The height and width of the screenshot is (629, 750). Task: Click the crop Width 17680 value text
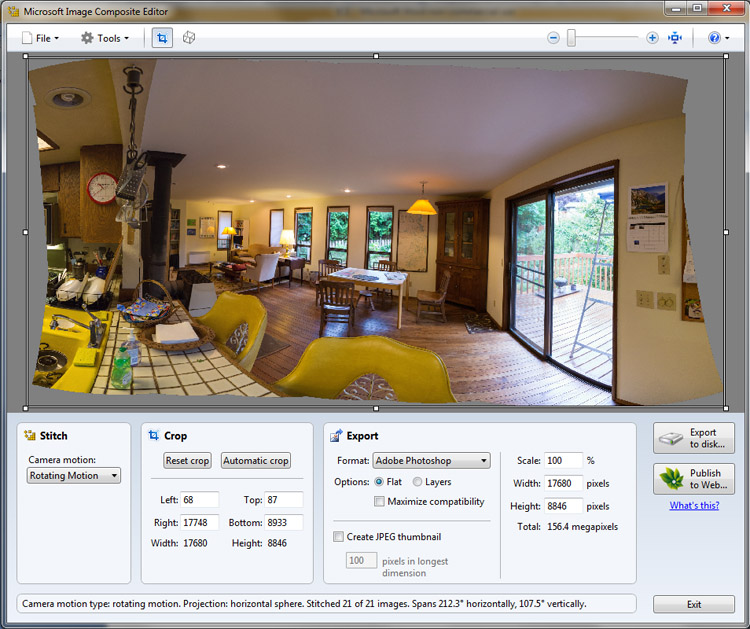click(x=195, y=543)
